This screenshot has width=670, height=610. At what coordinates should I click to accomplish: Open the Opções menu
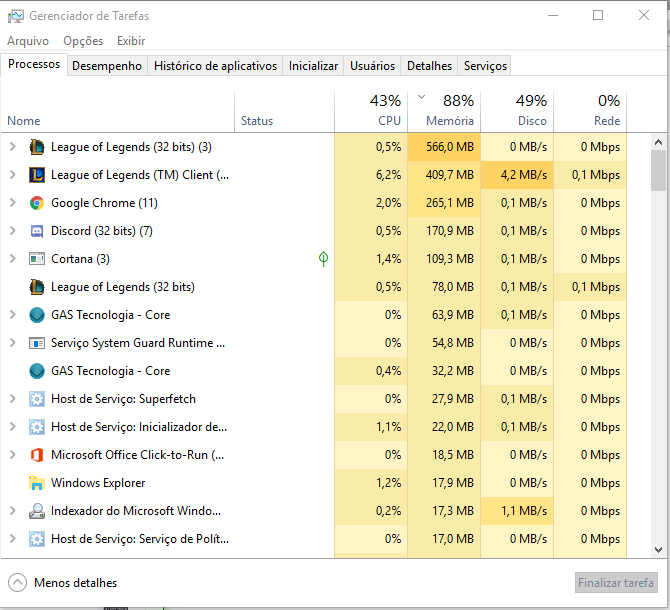click(83, 41)
